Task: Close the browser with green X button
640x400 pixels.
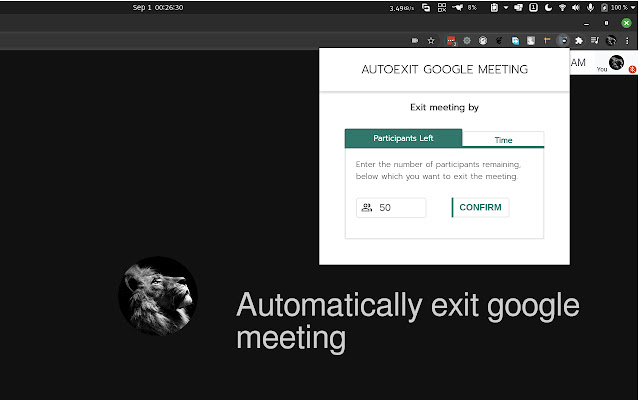Action: (x=626, y=23)
